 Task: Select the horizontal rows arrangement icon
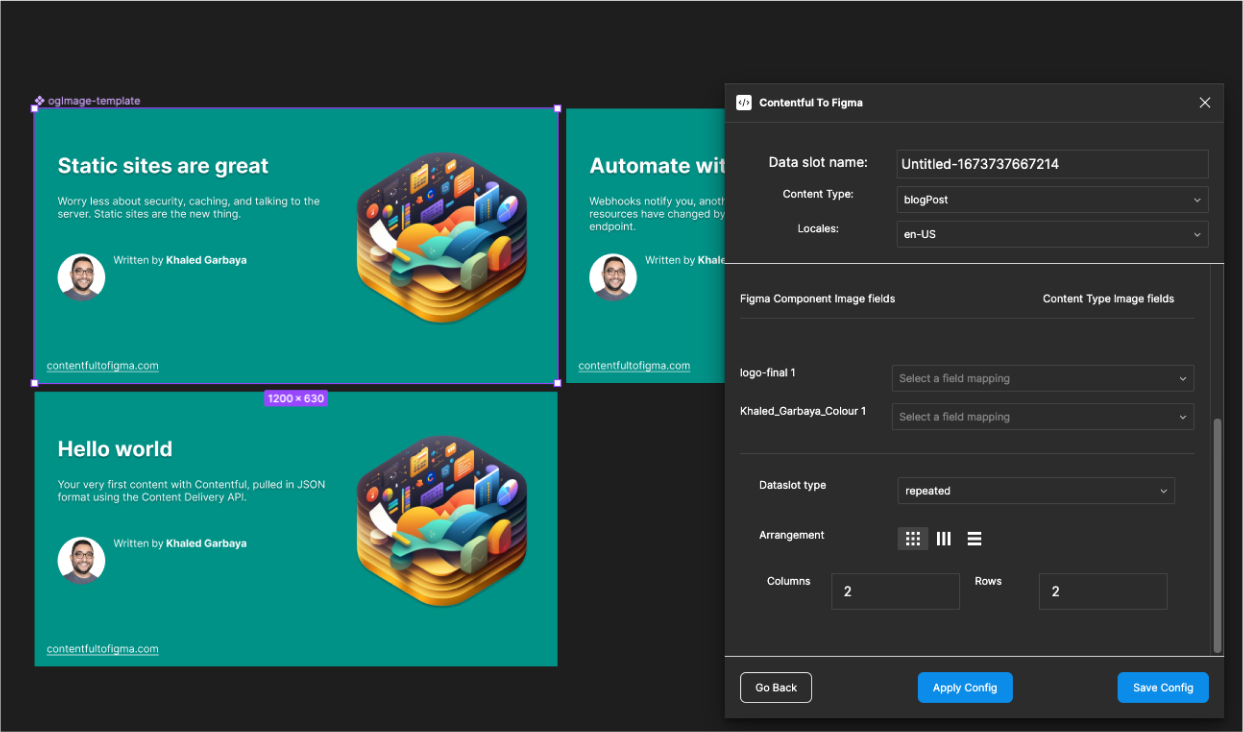[974, 538]
